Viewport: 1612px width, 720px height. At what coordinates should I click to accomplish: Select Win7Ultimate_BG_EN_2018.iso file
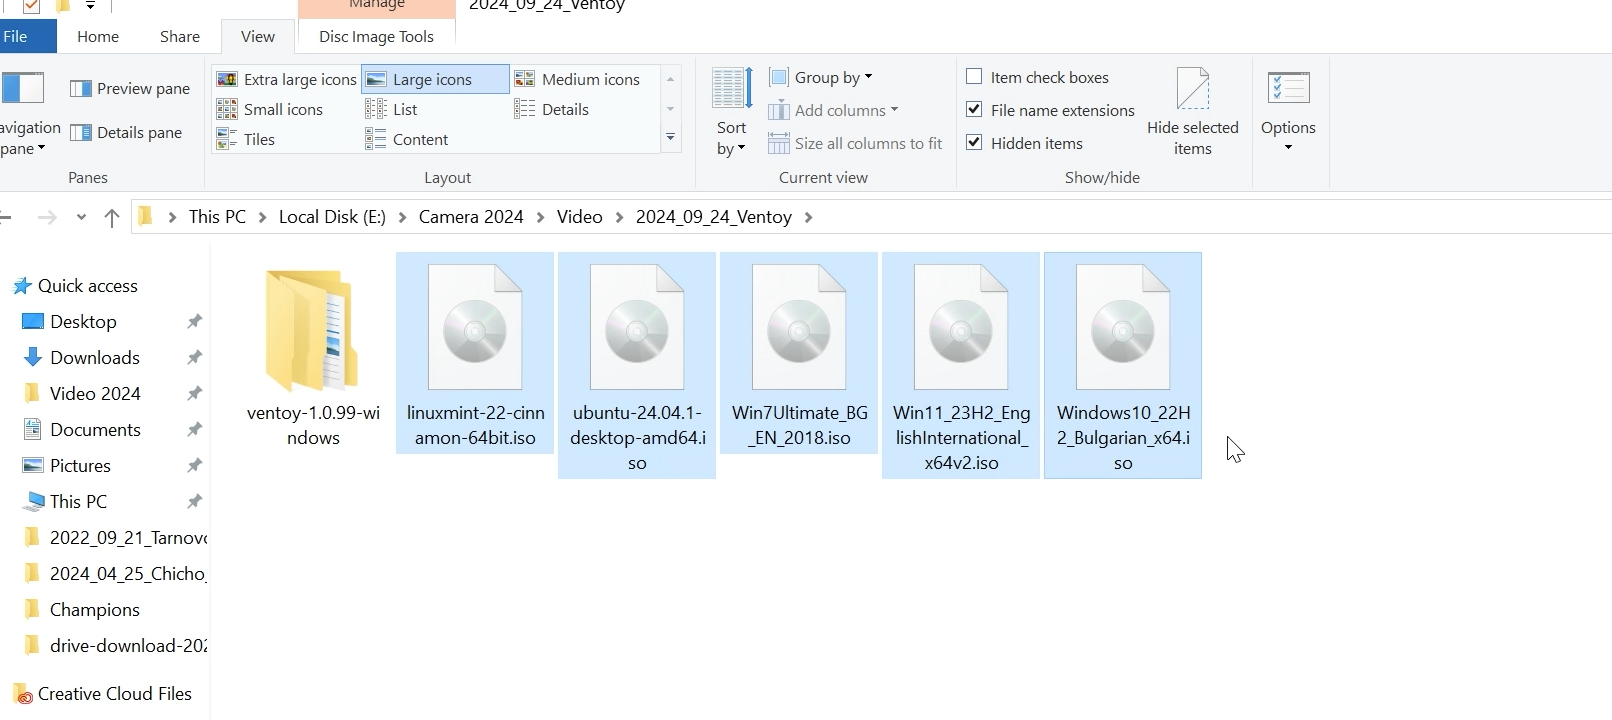point(799,353)
